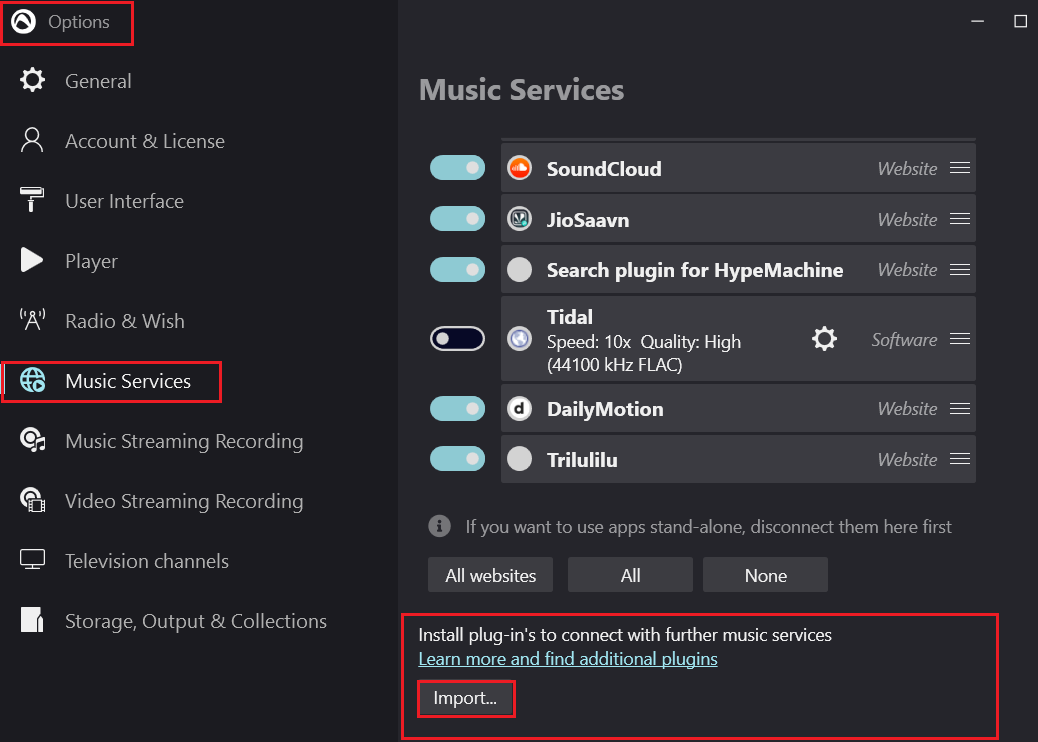The image size is (1038, 742).
Task: Click the DailyMotion logo icon
Action: tap(520, 408)
